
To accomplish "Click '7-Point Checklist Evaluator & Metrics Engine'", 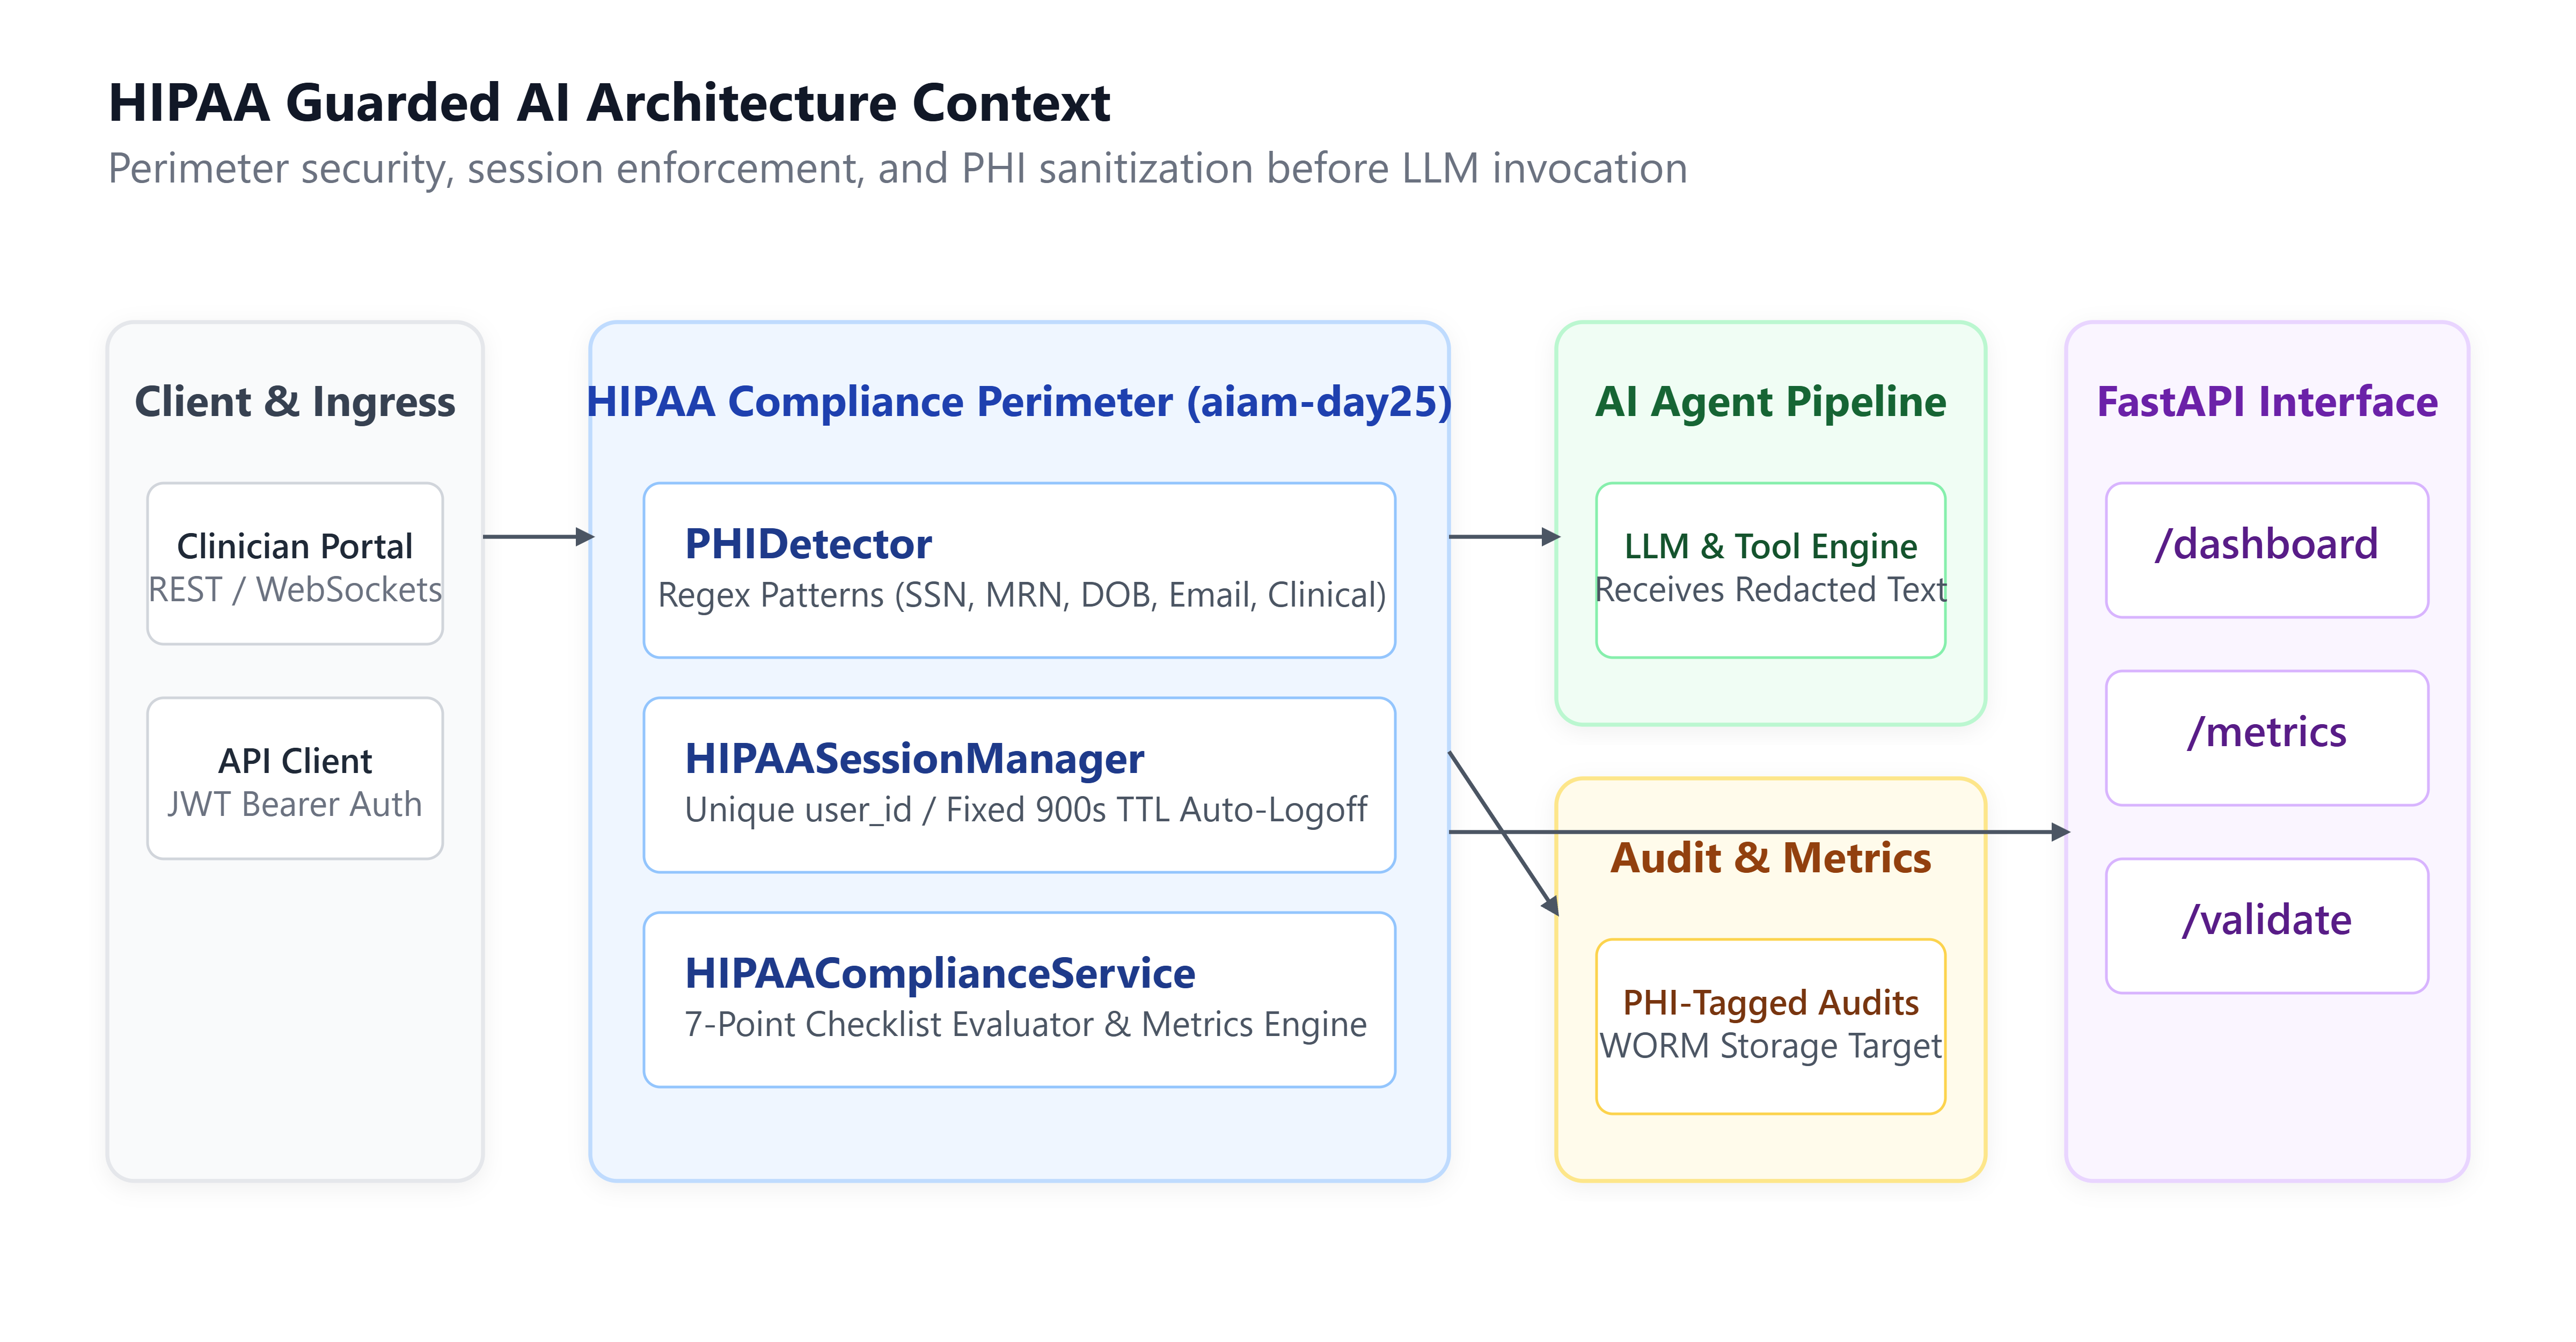I will tap(1025, 1024).
